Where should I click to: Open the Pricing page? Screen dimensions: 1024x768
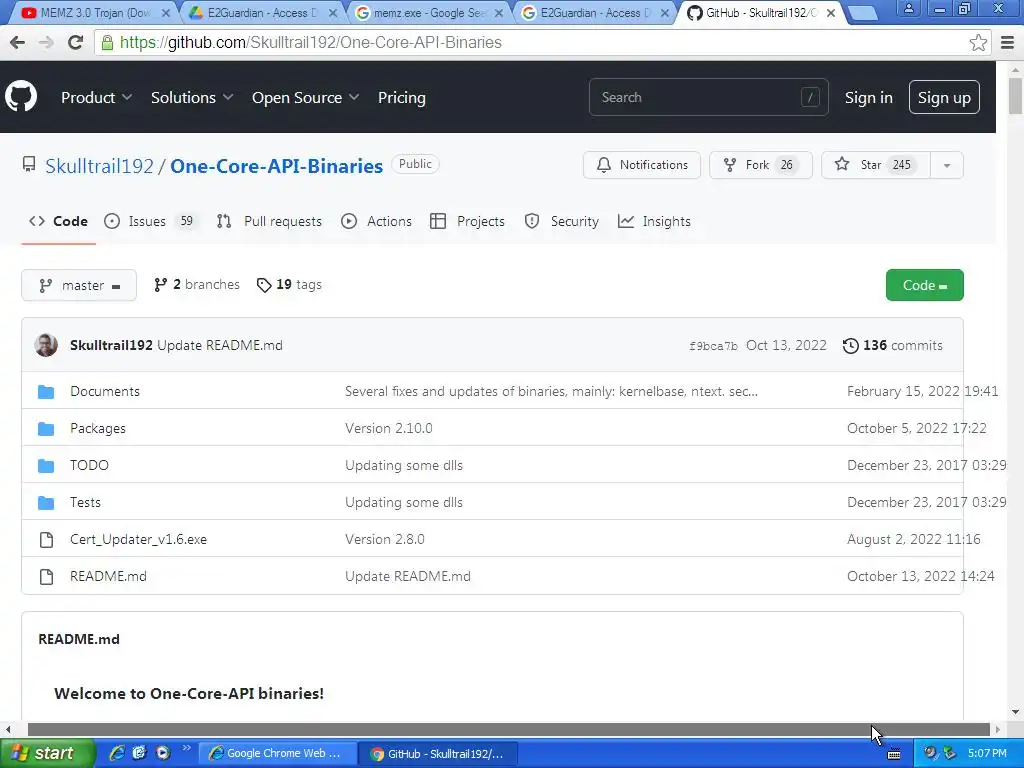(x=402, y=97)
